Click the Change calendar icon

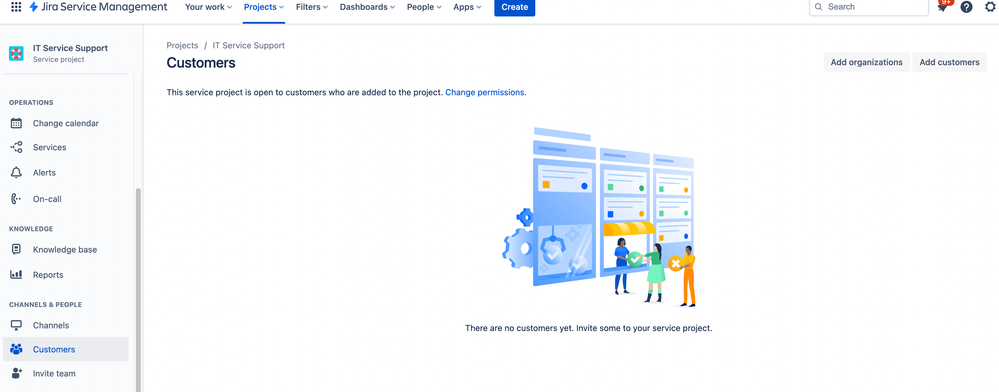pos(17,124)
